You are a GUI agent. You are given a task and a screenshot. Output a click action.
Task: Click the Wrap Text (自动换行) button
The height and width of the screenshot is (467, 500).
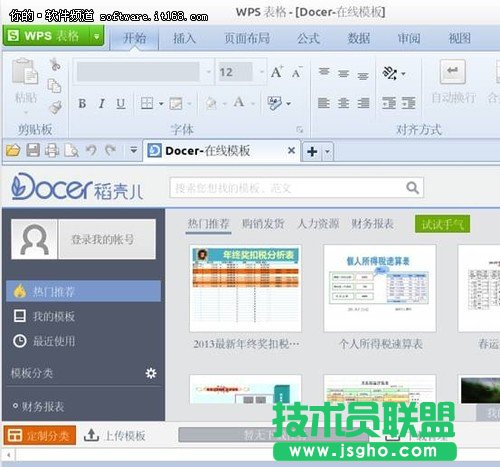pyautogui.click(x=453, y=82)
